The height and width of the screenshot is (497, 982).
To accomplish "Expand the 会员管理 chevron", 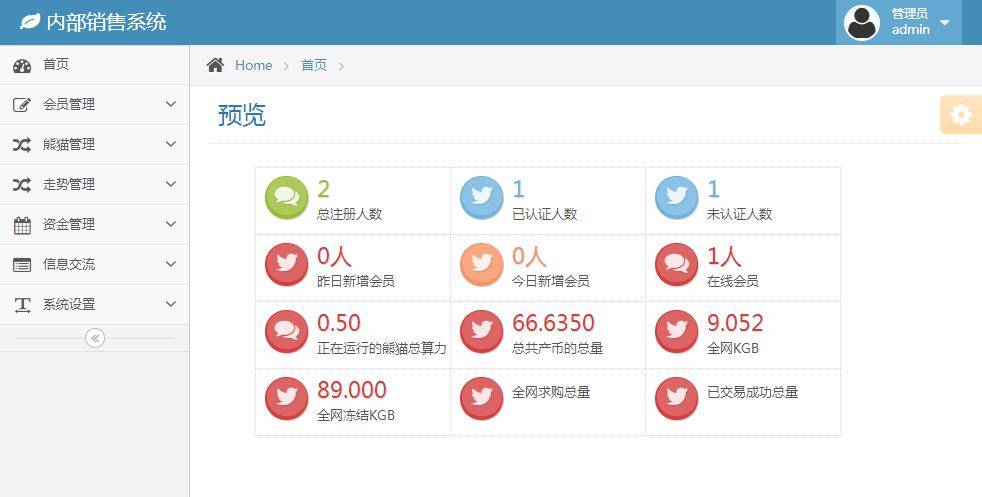I will pos(170,104).
